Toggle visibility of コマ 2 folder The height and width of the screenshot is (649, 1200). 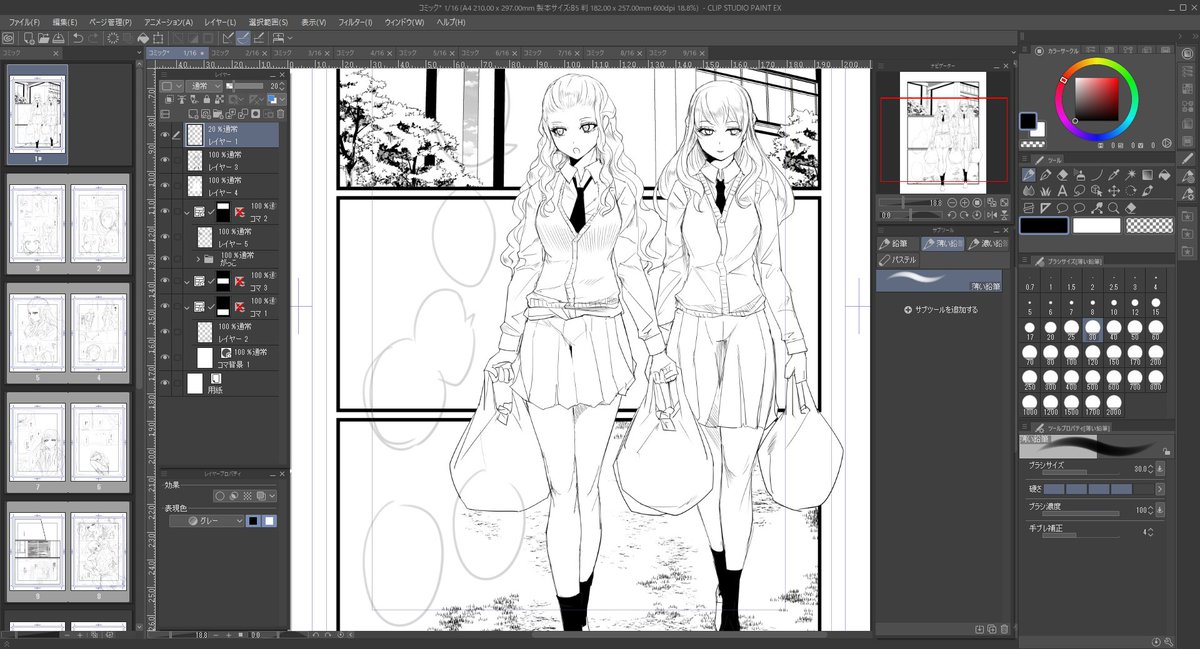tap(165, 212)
